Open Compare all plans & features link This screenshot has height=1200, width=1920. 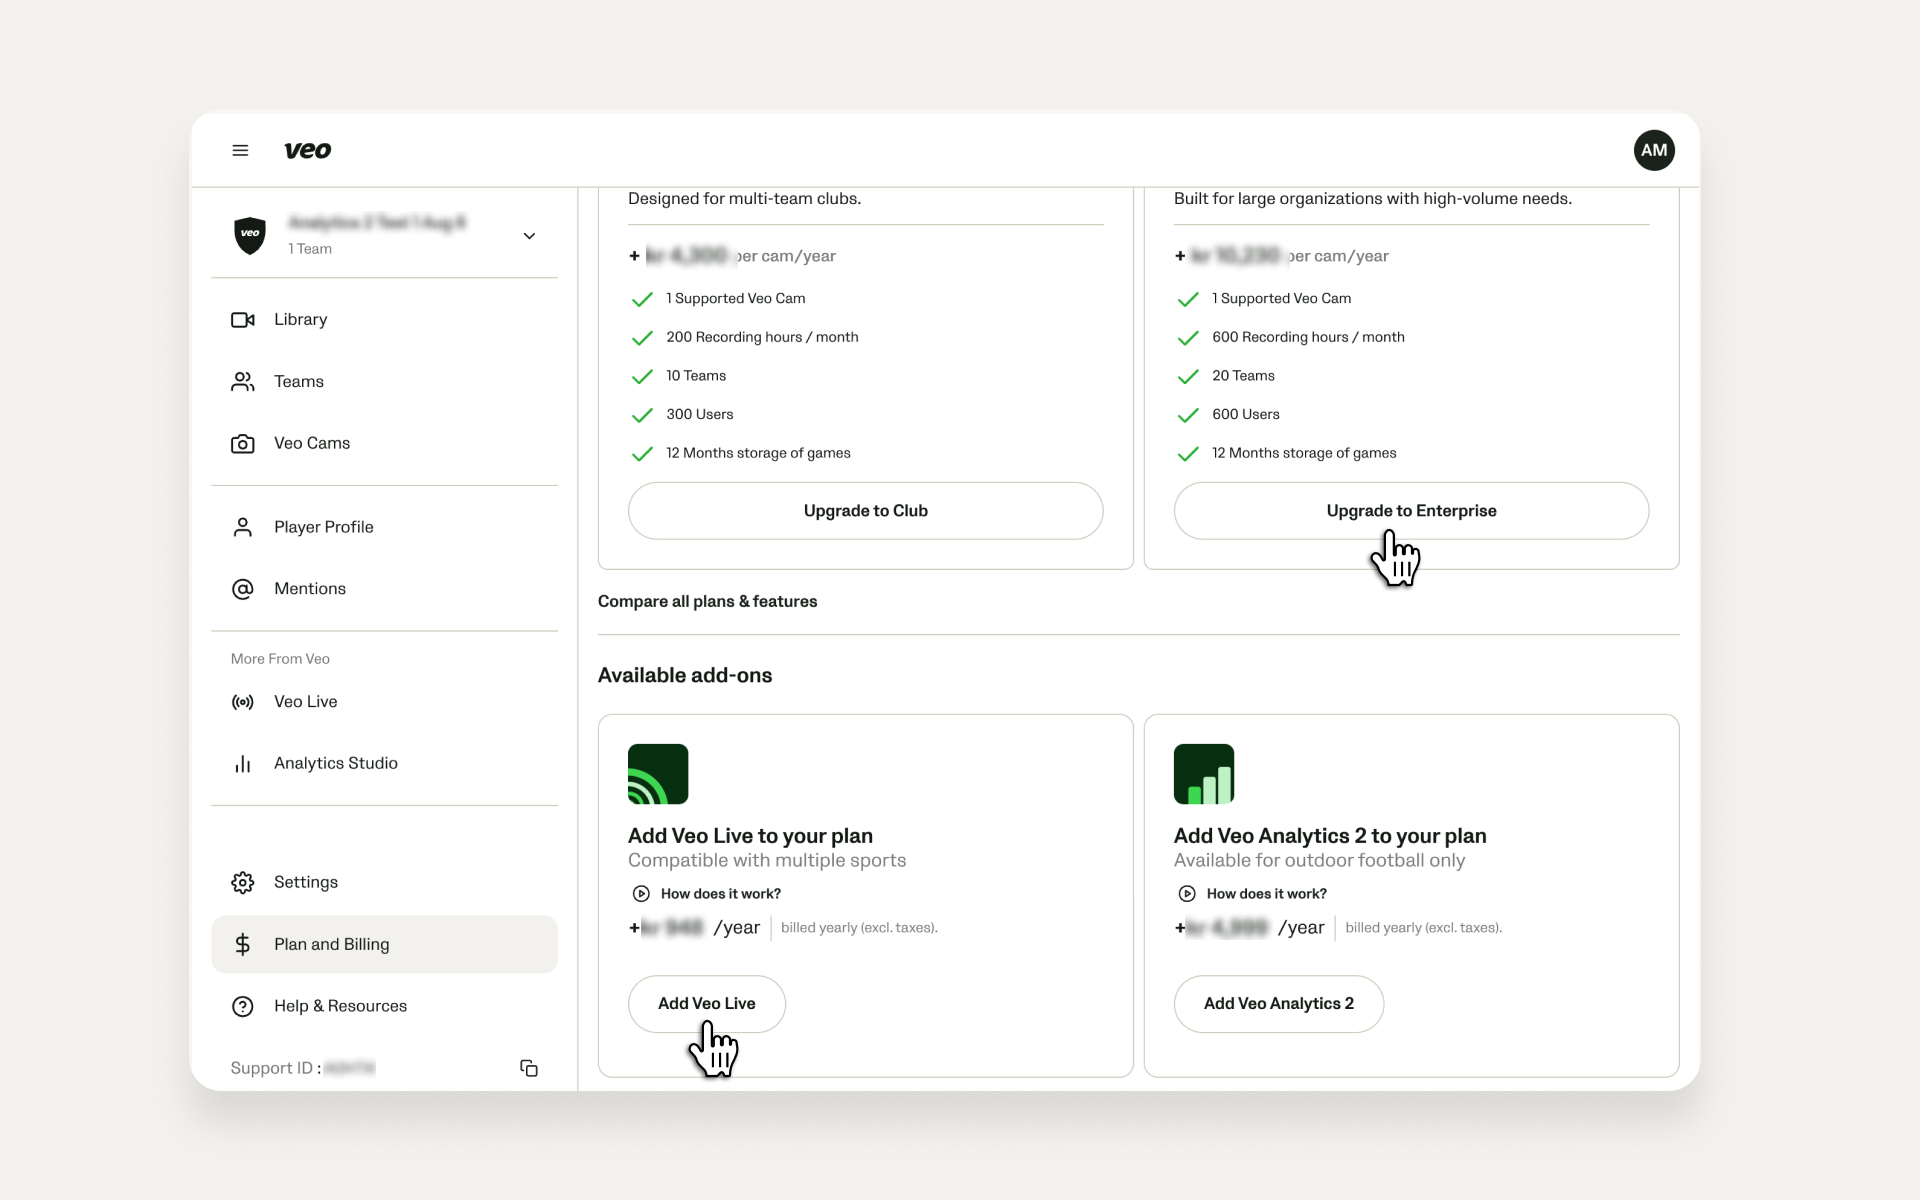pyautogui.click(x=707, y=601)
